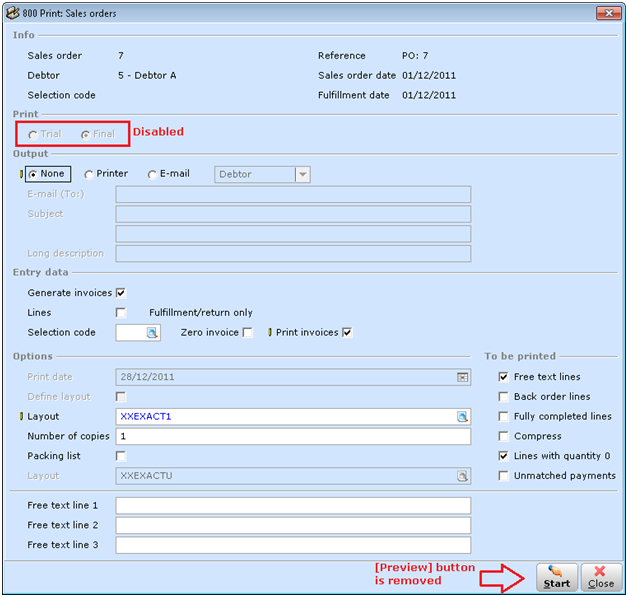Click the 'Sales order date' label
Screen dimensions: 628x597
[x=357, y=76]
